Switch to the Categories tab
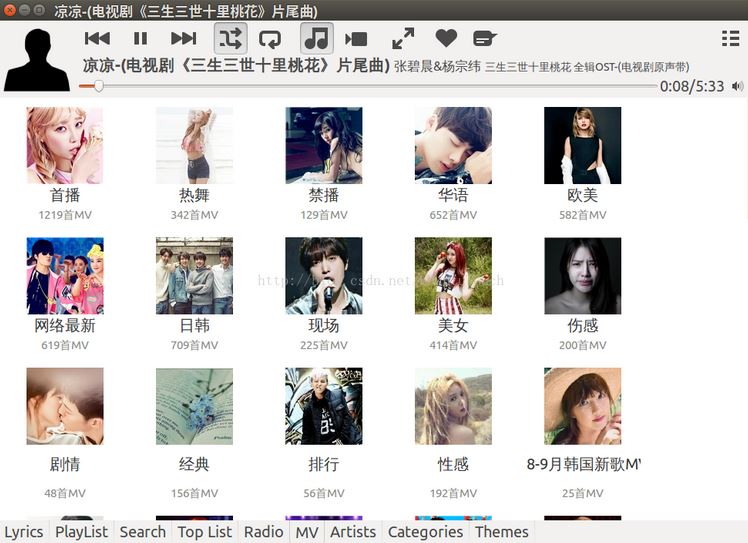 426,532
